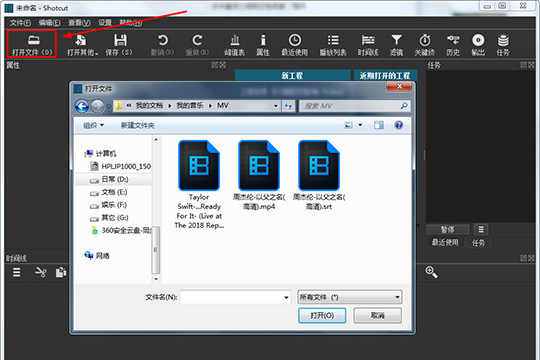This screenshot has height=360, width=540.
Task: Click the Redo toolbar icon
Action: pyautogui.click(x=197, y=40)
